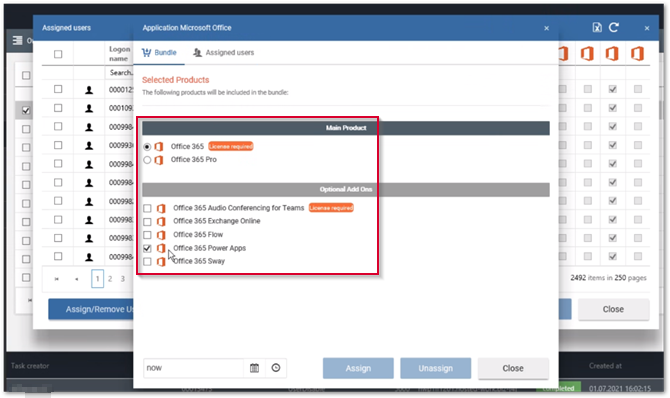
Task: Enable Office 365 Audio Conferencing for Teams checkbox
Action: 147,208
